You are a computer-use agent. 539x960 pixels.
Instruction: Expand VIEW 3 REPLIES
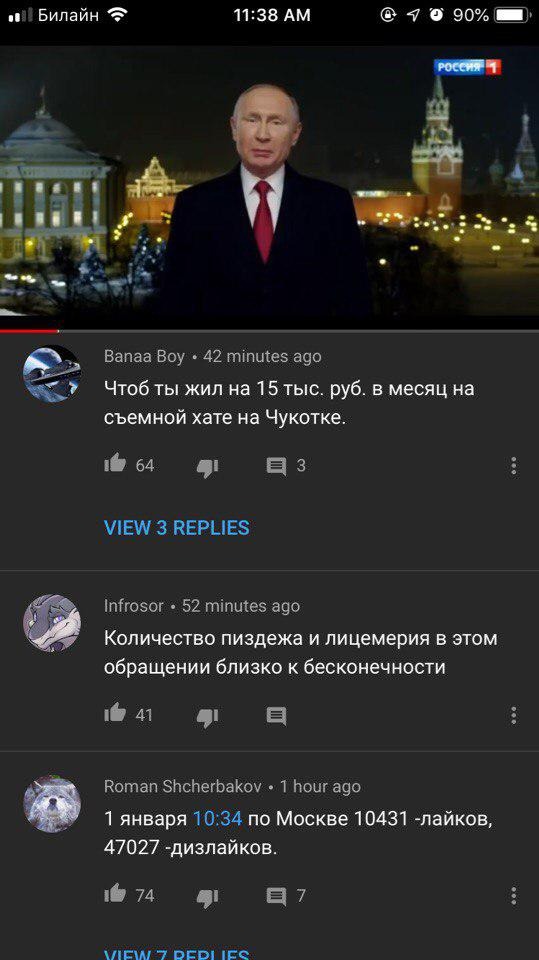tap(176, 528)
